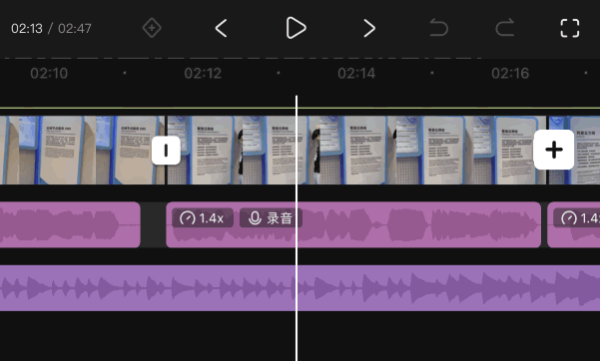Image resolution: width=600 pixels, height=361 pixels.
Task: Jump to previous frame arrow
Action: (221, 28)
